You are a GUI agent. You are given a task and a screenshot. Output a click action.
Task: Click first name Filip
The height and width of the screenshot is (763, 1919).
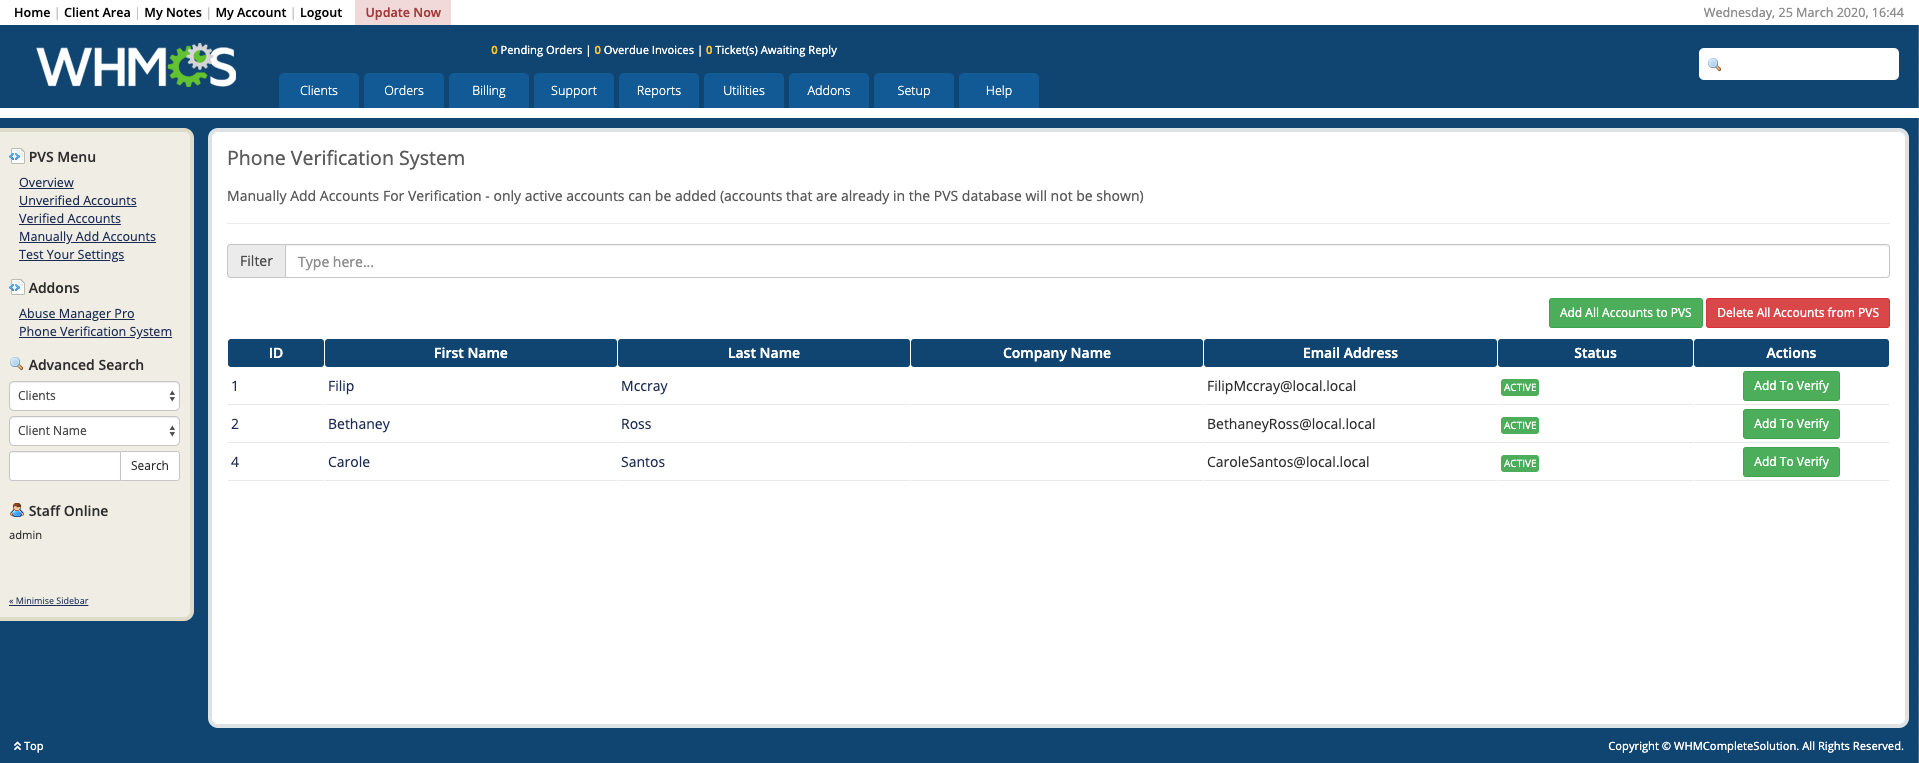[x=341, y=386]
